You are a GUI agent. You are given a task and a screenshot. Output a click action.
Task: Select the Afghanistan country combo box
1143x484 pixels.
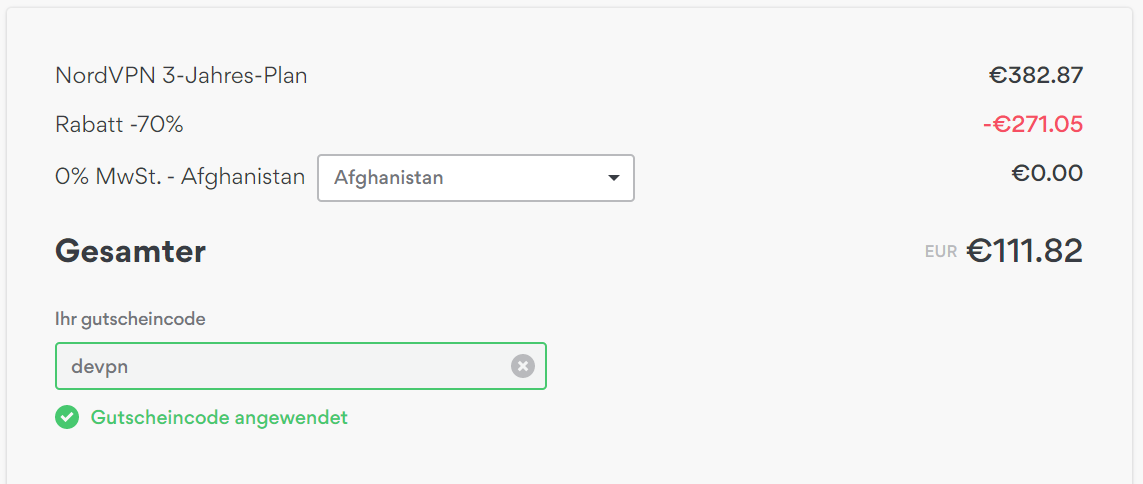point(476,178)
